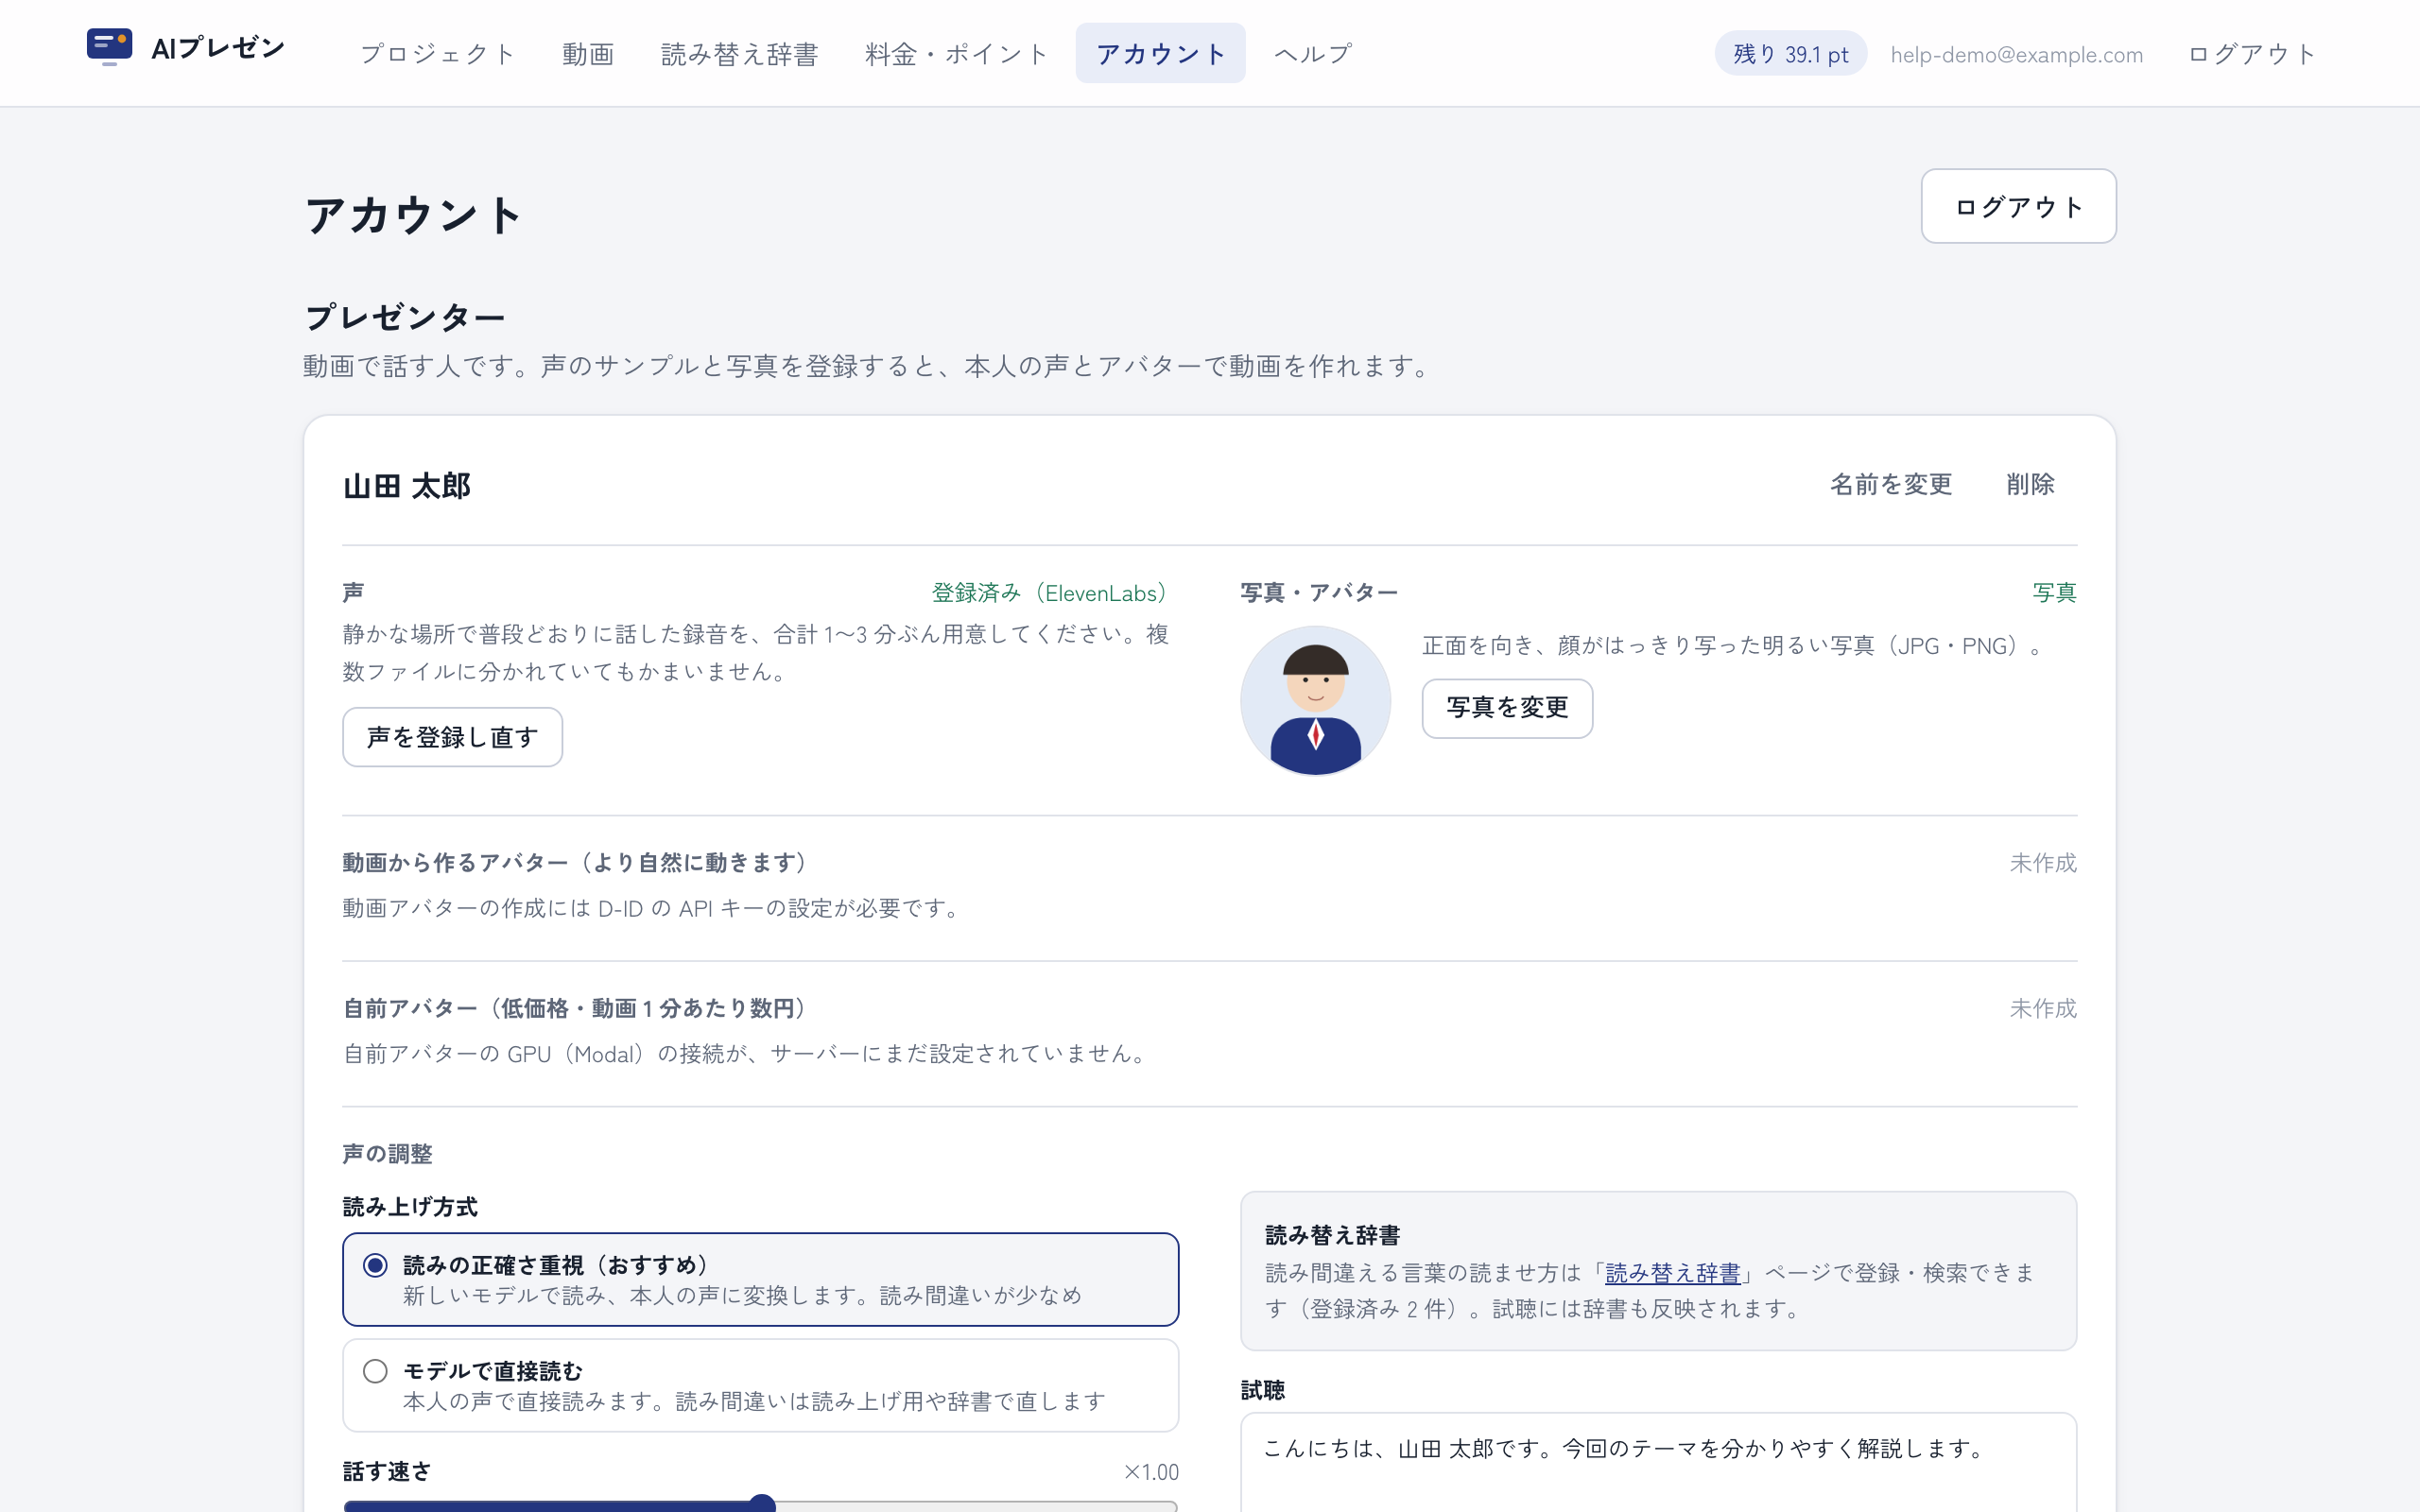Click the ×1.00 speed value

click(1151, 1472)
